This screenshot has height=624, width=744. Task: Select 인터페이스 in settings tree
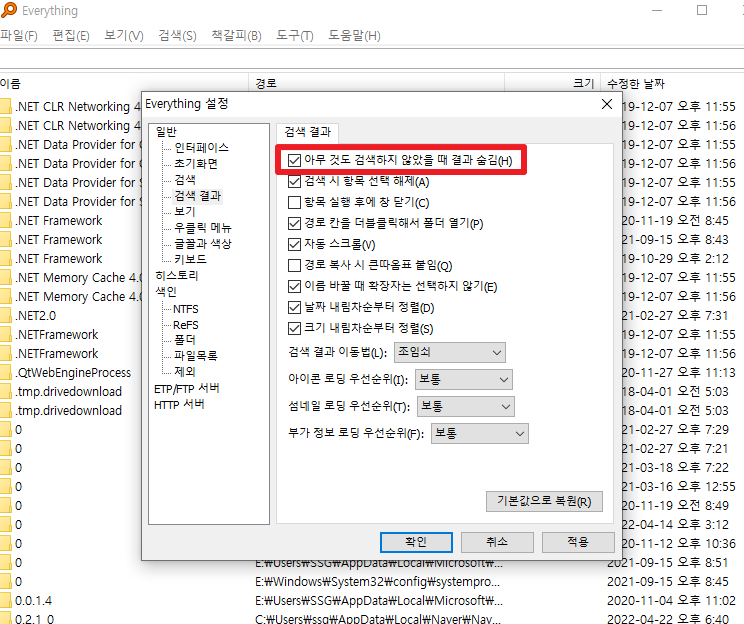tap(201, 148)
